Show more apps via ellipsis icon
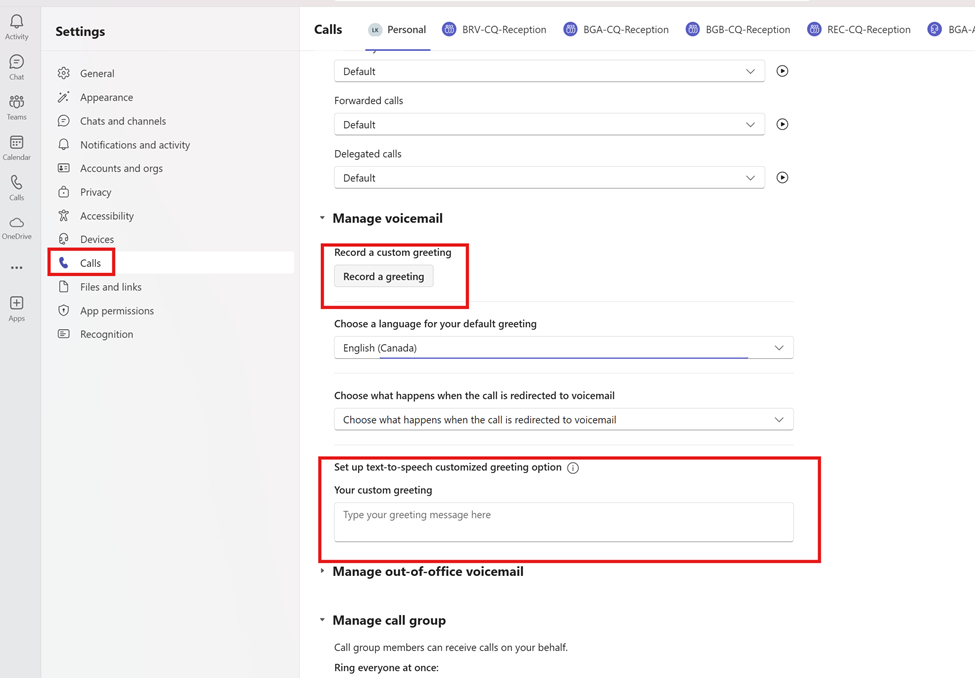This screenshot has width=975, height=678. (17, 268)
